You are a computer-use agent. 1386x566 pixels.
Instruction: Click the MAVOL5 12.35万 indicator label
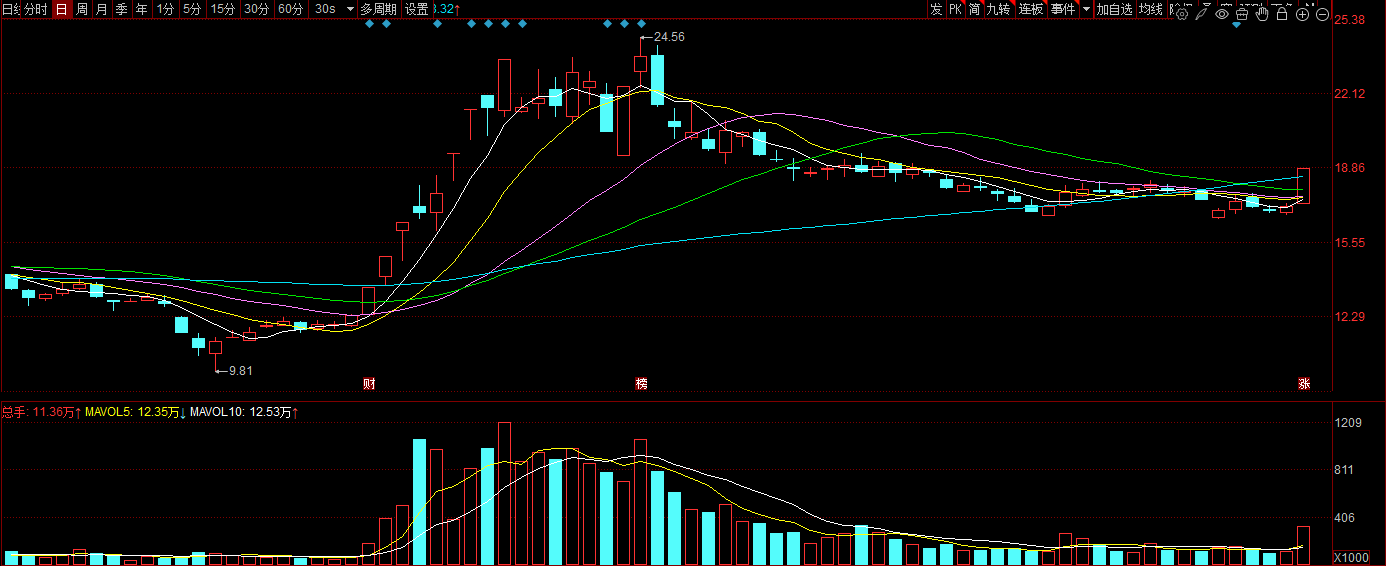pyautogui.click(x=134, y=411)
